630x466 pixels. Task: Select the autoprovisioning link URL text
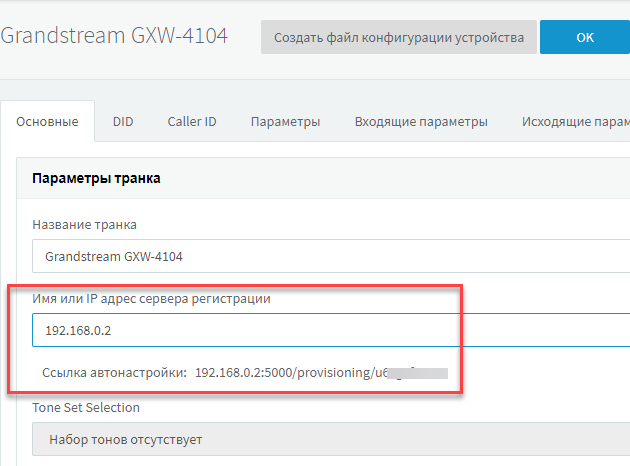[x=321, y=372]
